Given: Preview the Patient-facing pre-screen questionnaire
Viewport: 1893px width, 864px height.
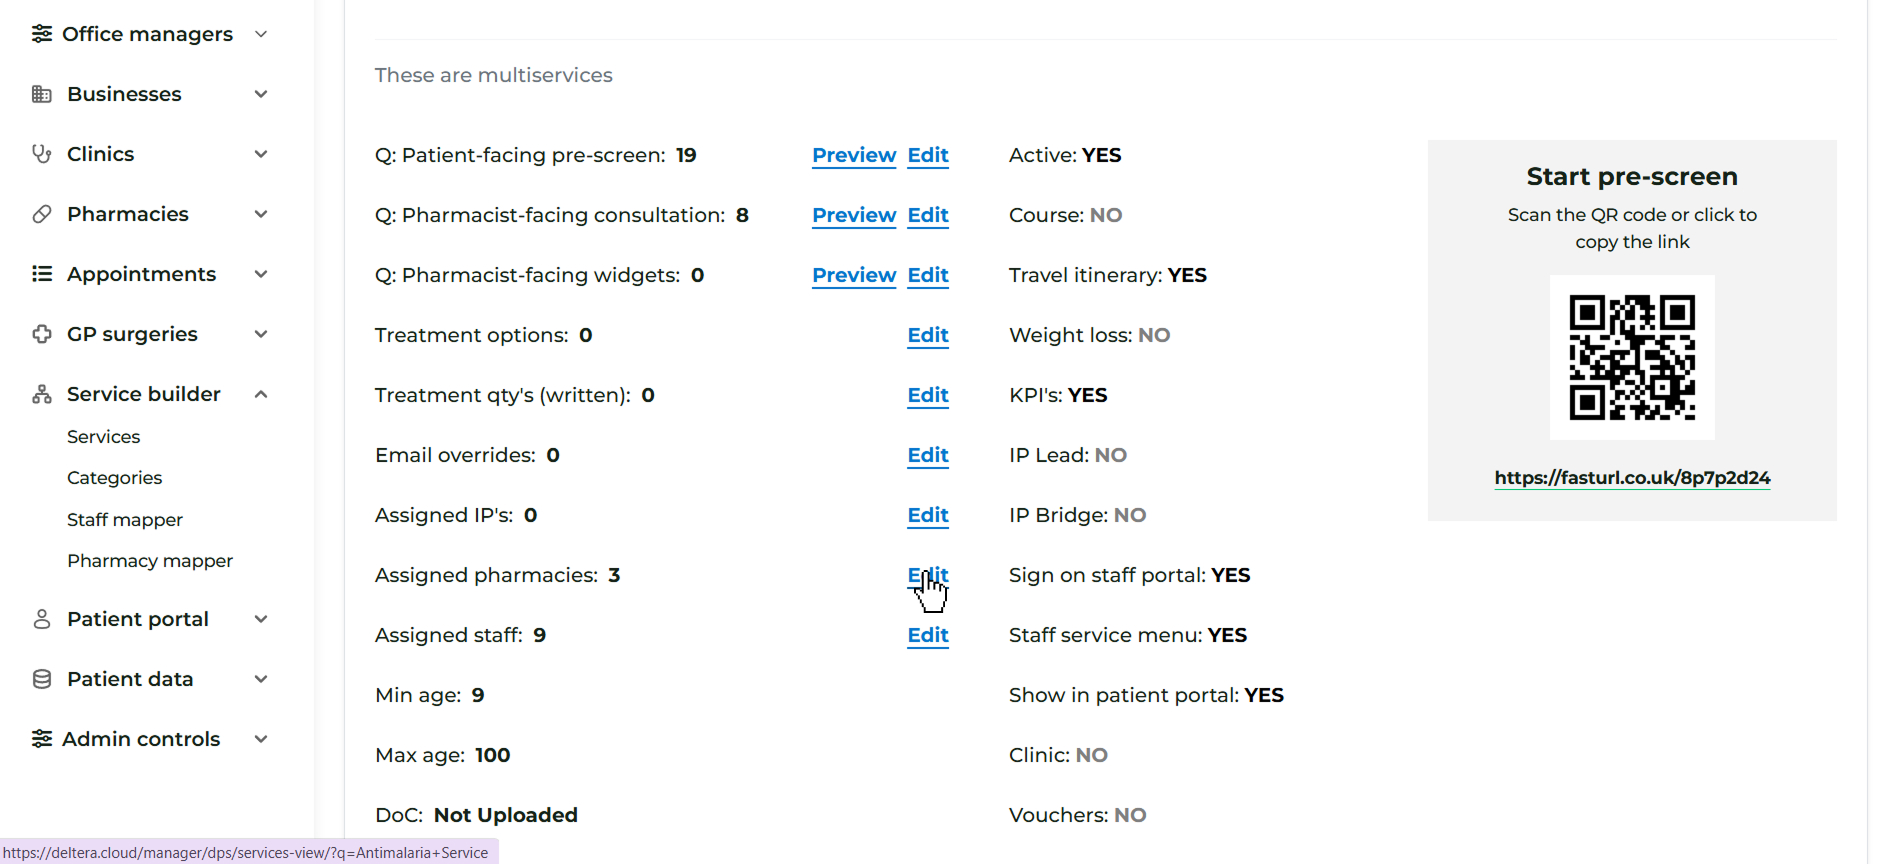Looking at the screenshot, I should click(854, 155).
